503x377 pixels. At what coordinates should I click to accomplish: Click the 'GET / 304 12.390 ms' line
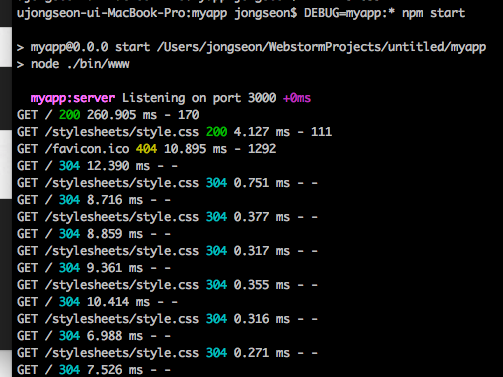97,166
